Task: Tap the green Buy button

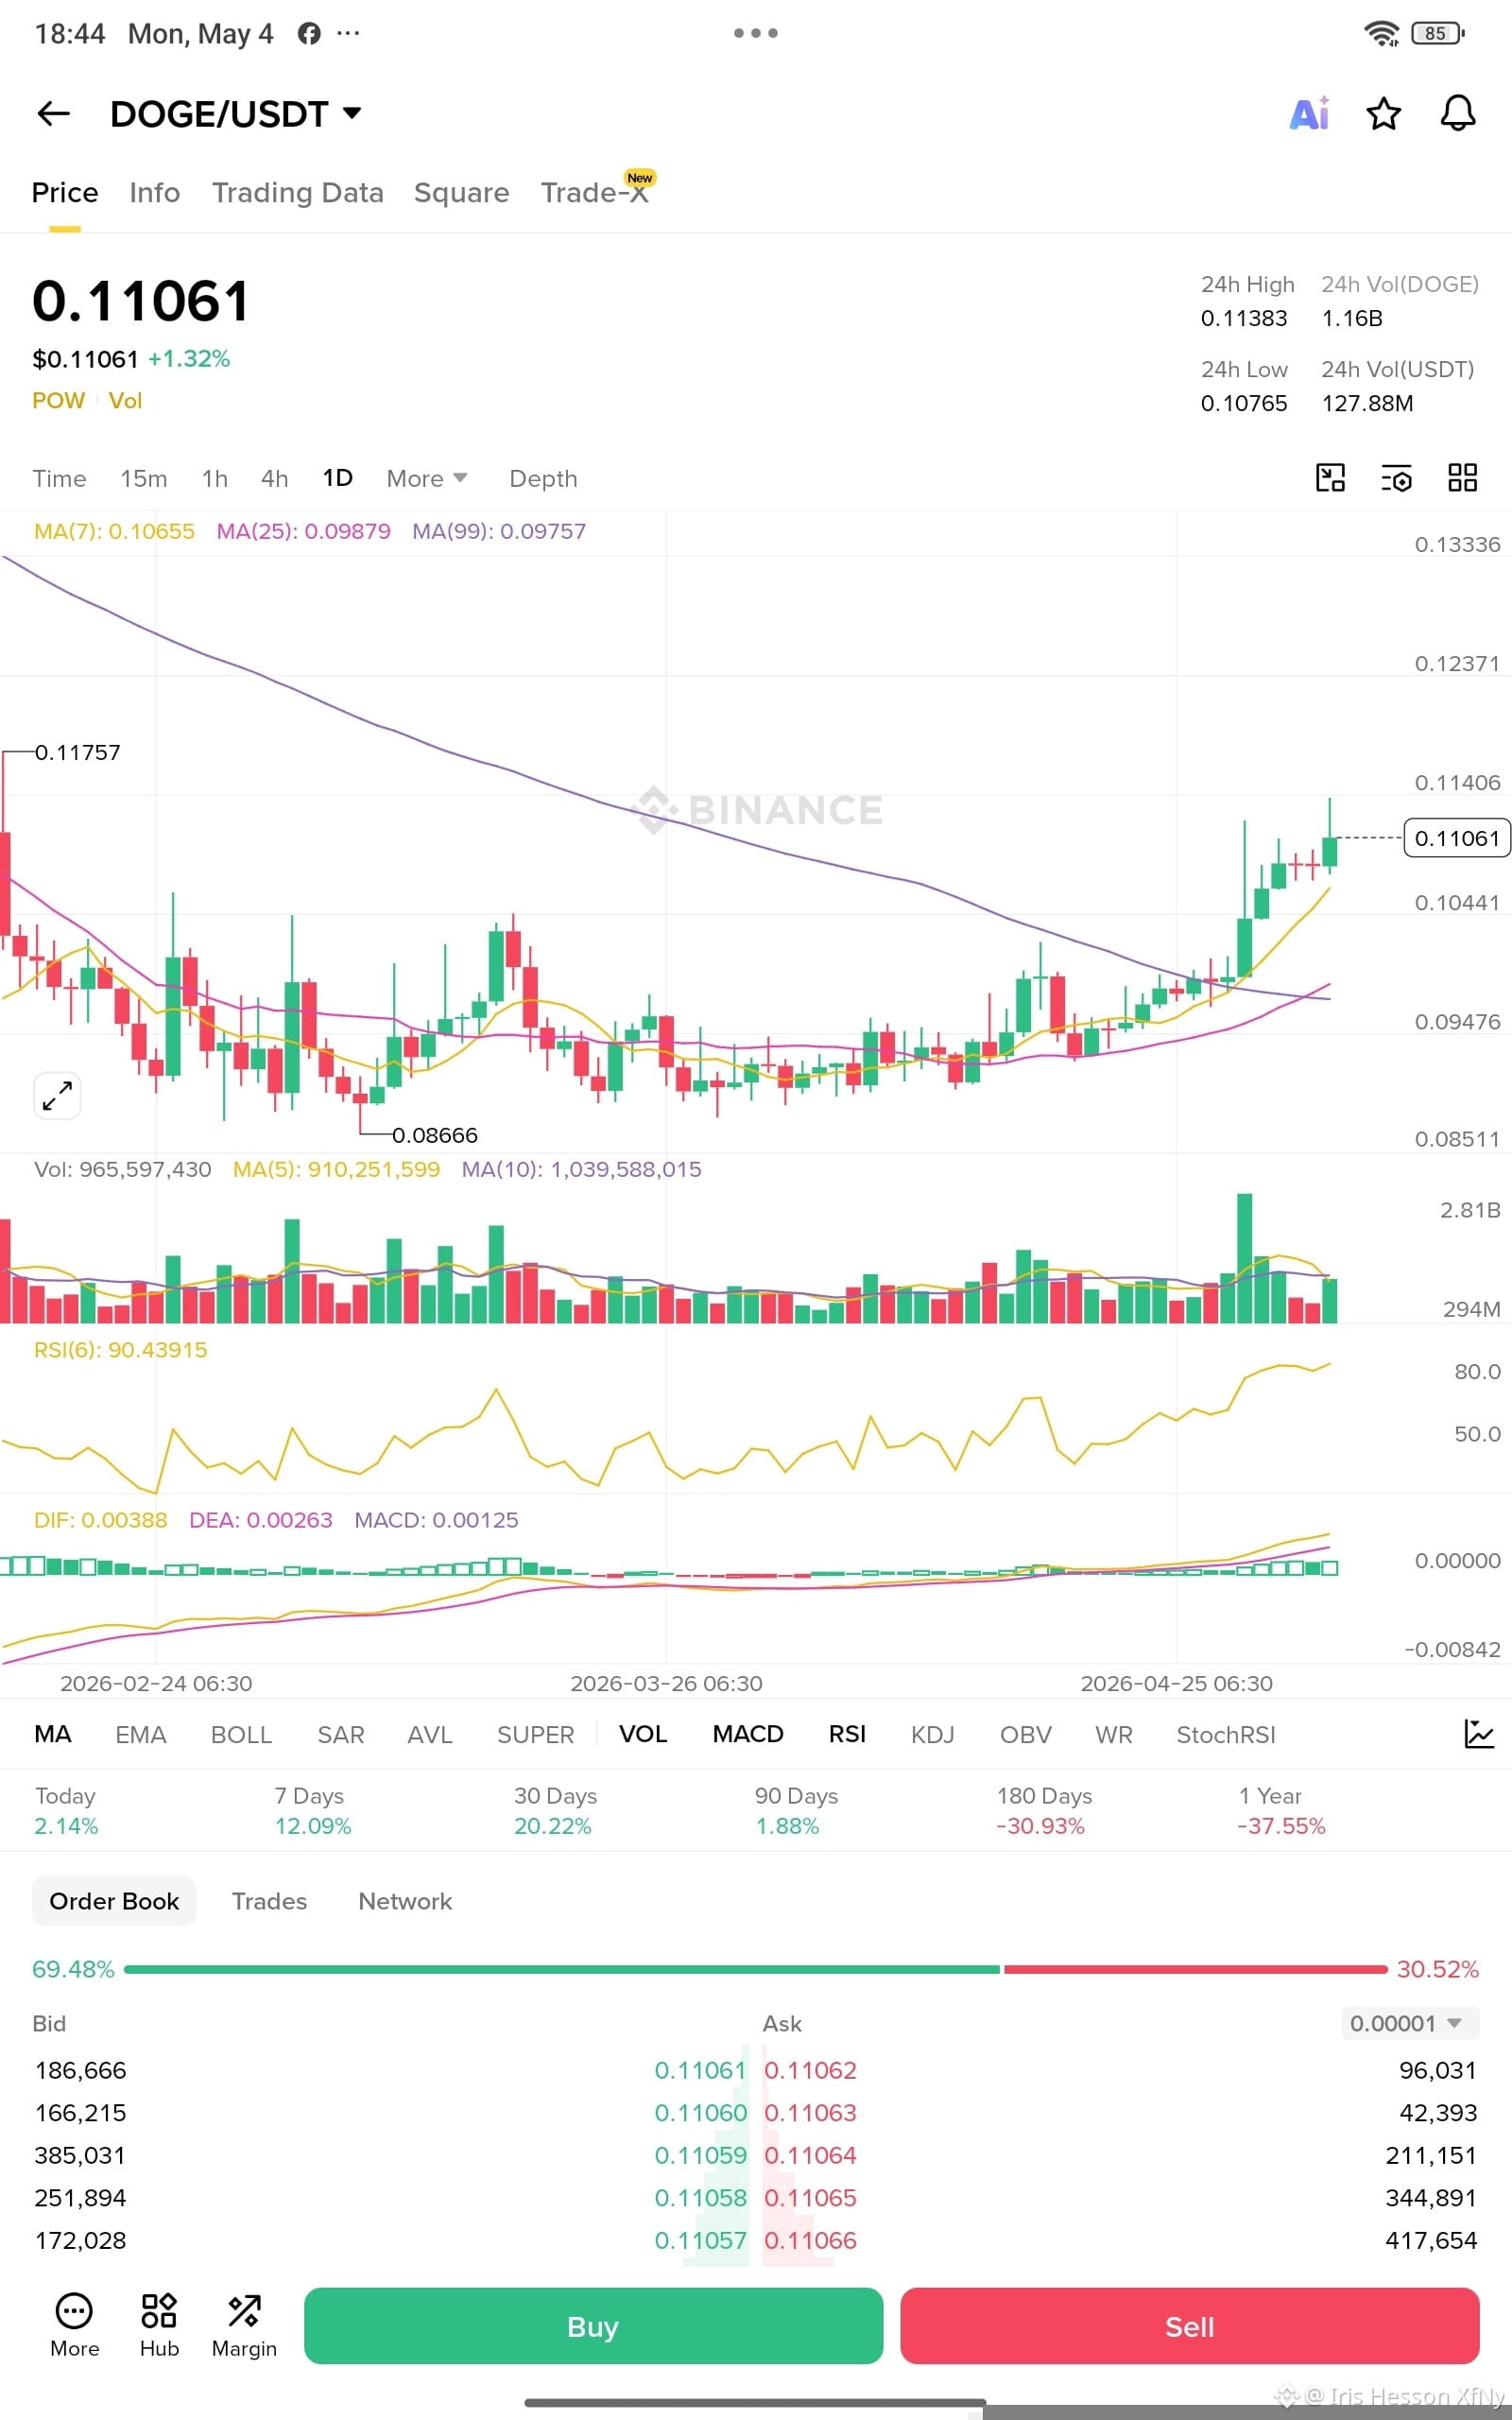Action: click(593, 2326)
